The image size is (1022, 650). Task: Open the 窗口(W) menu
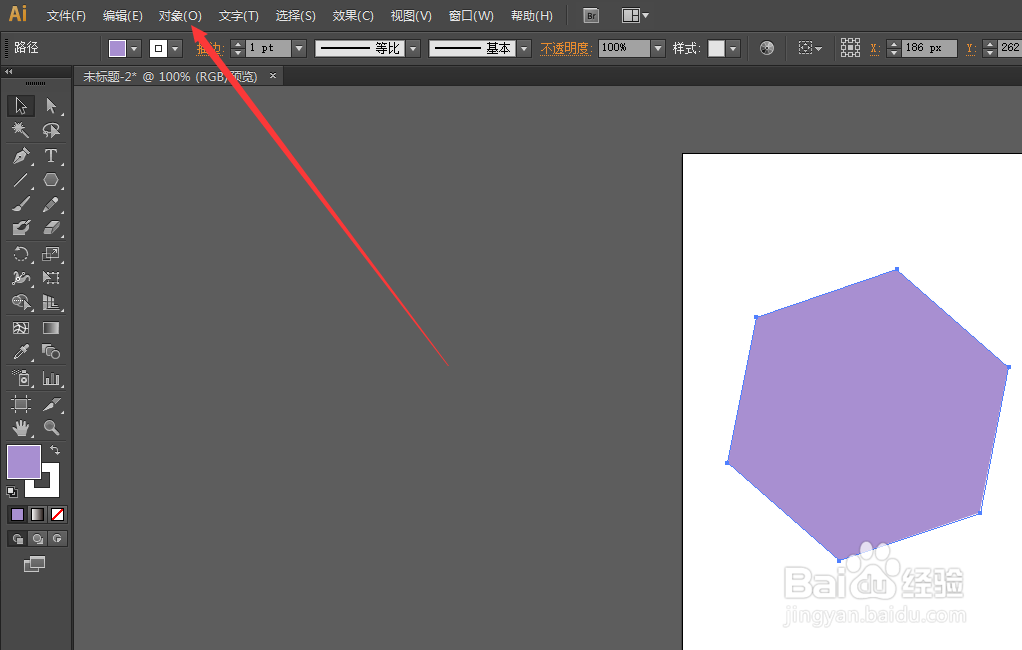tap(471, 16)
